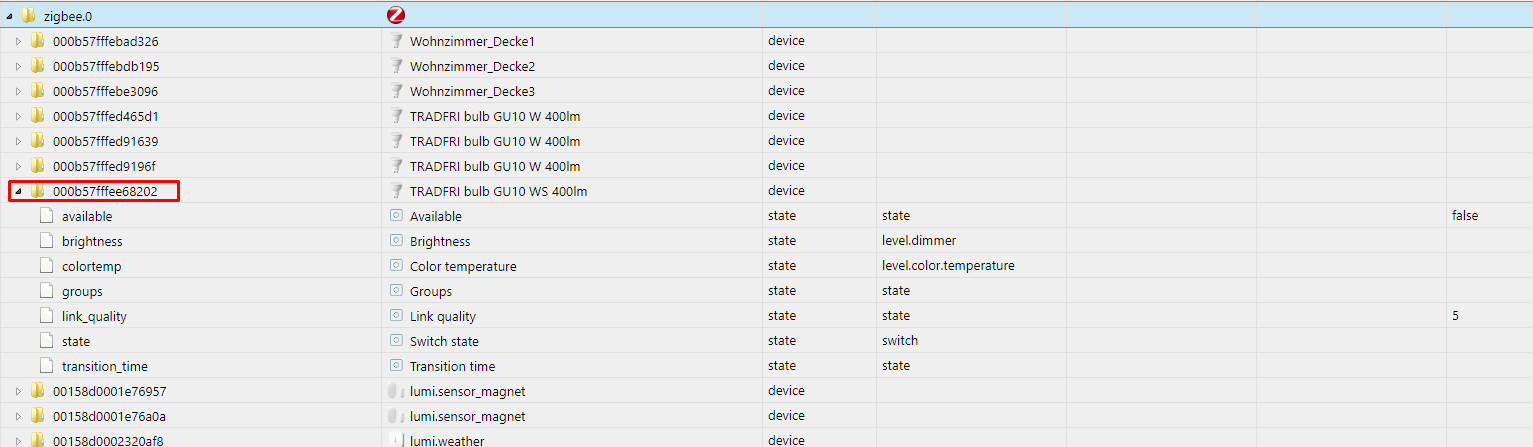Click state icon beside Transition time
The width and height of the screenshot is (1533, 447).
click(x=395, y=366)
